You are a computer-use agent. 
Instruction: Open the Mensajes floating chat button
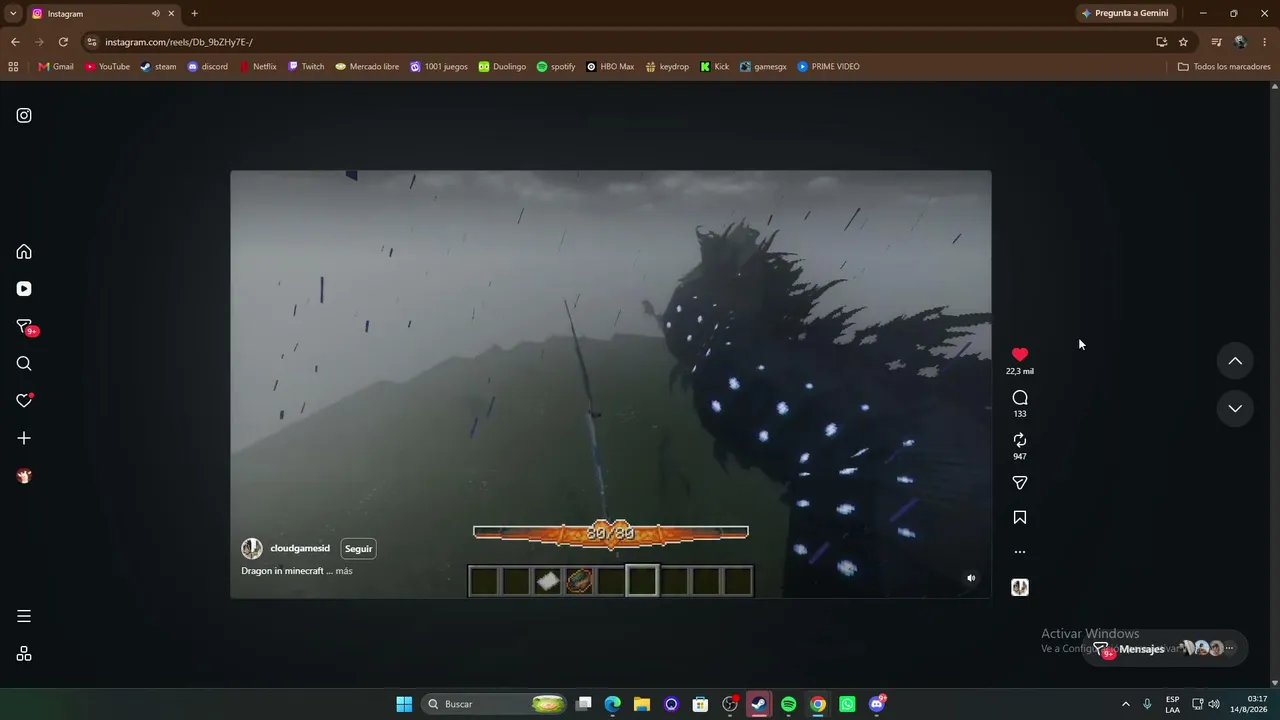pyautogui.click(x=1166, y=649)
